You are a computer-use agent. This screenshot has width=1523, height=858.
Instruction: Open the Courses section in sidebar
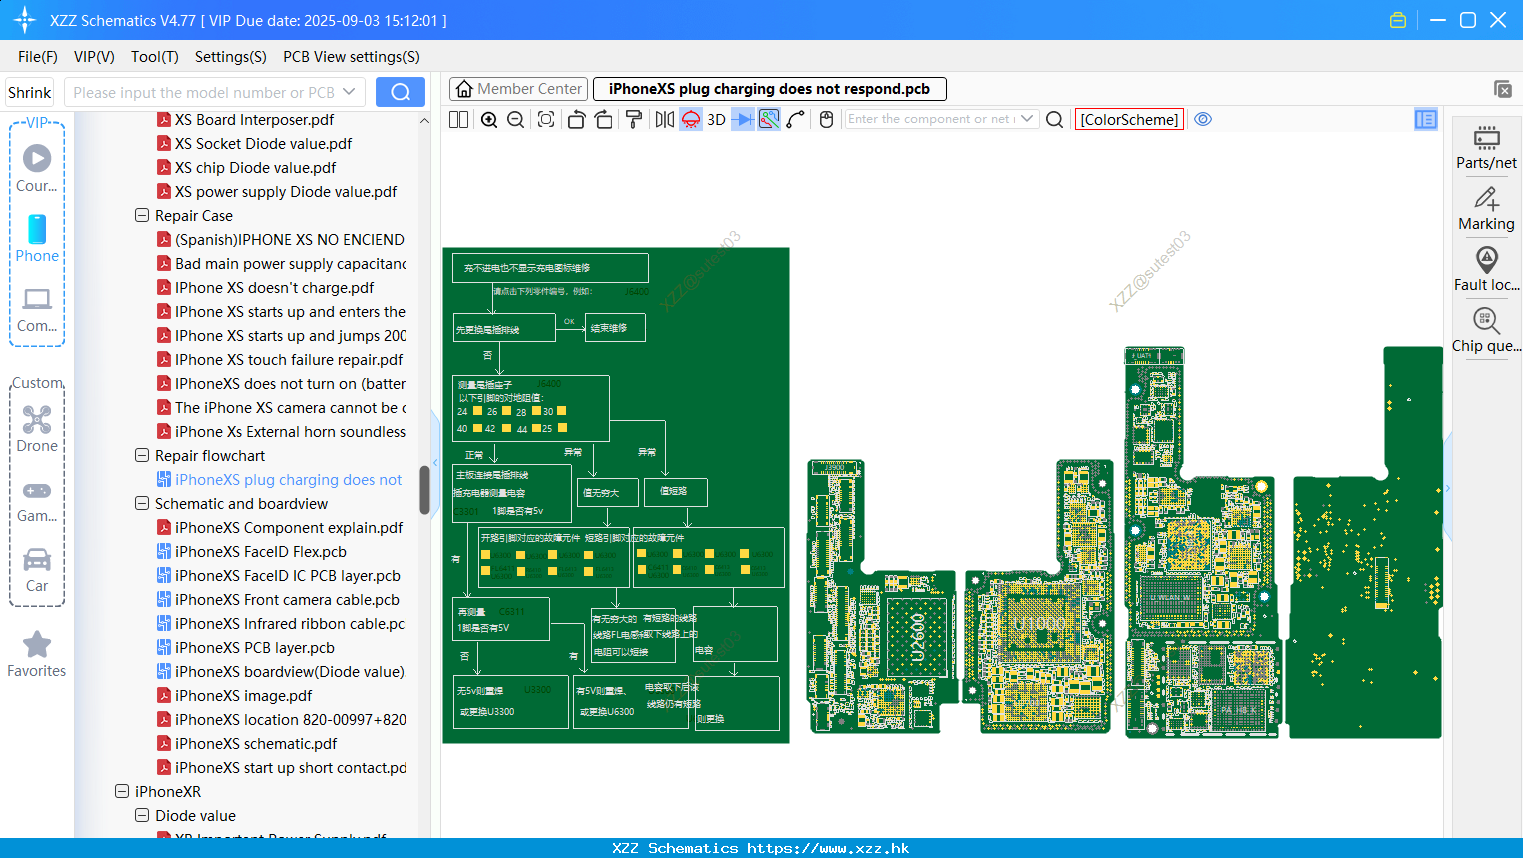click(37, 169)
